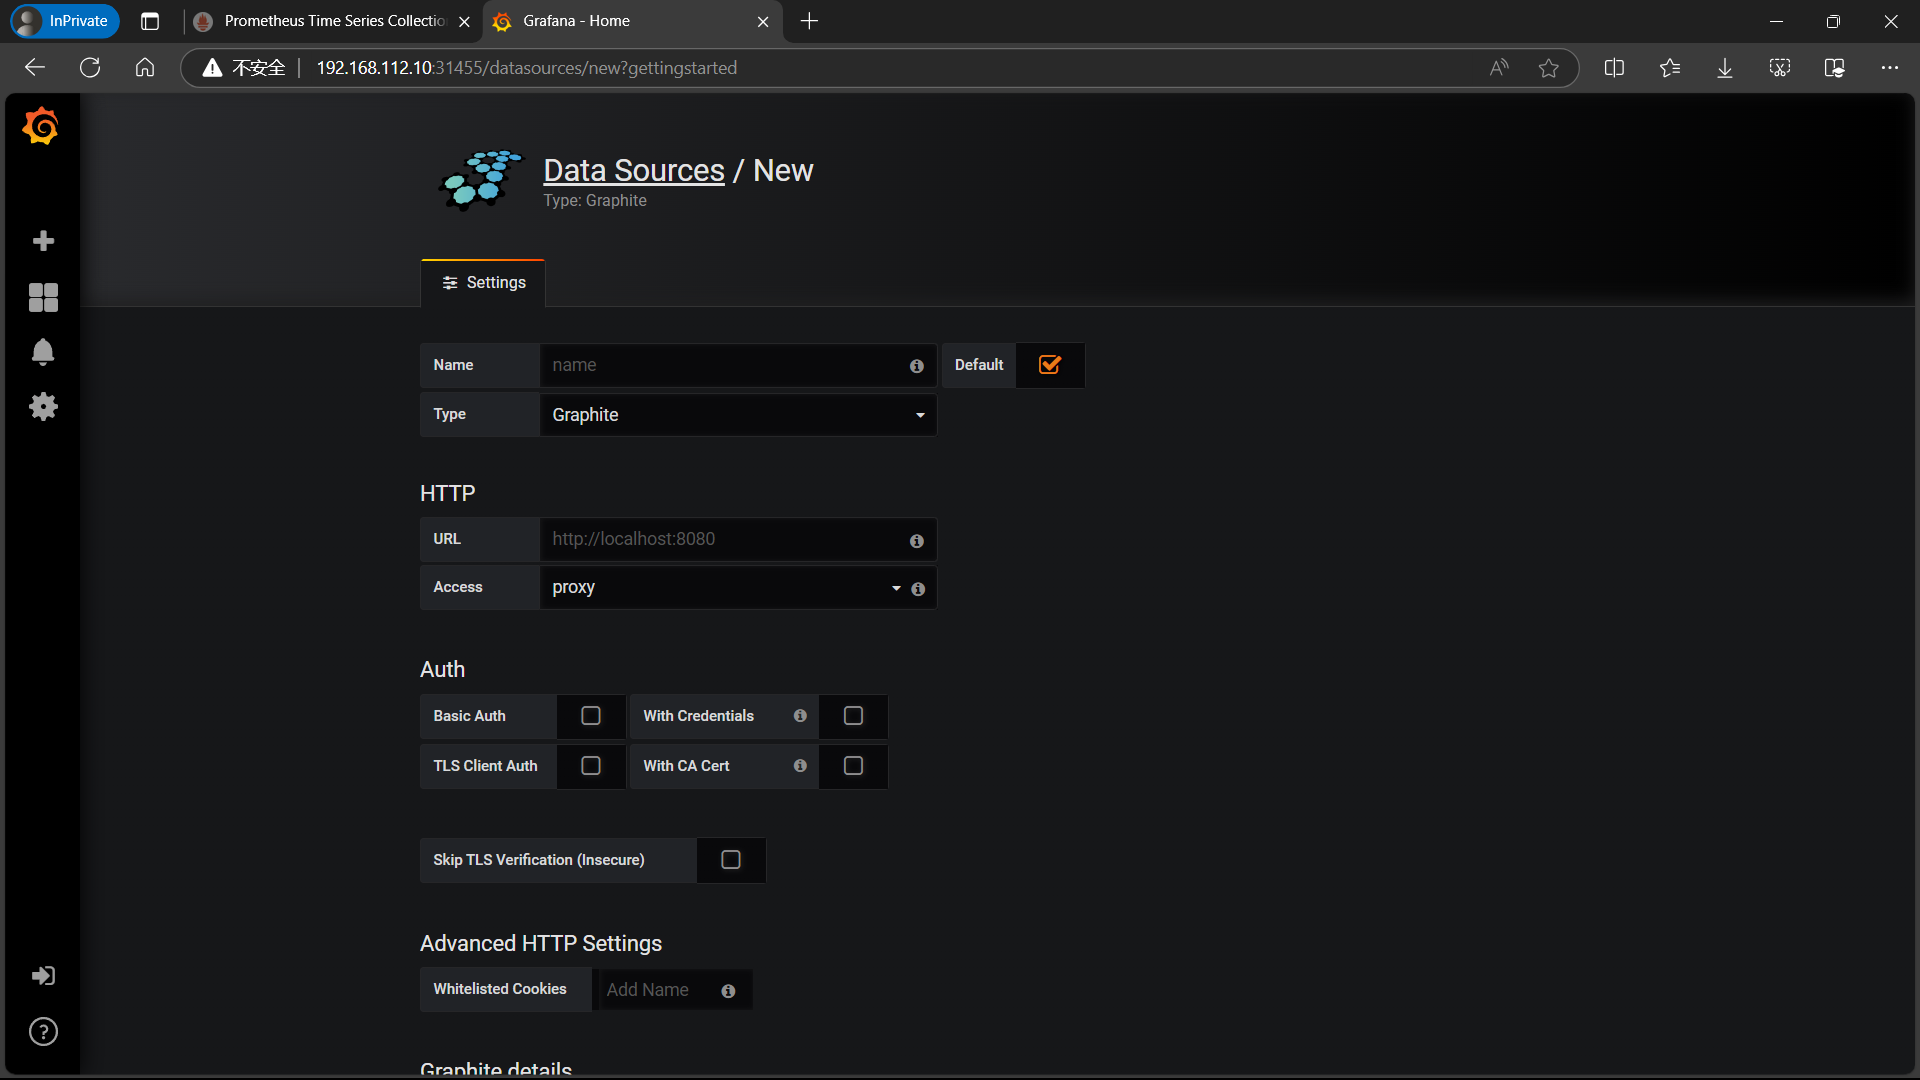This screenshot has height=1080, width=1920.
Task: Open the Help question mark icon
Action: (43, 1031)
